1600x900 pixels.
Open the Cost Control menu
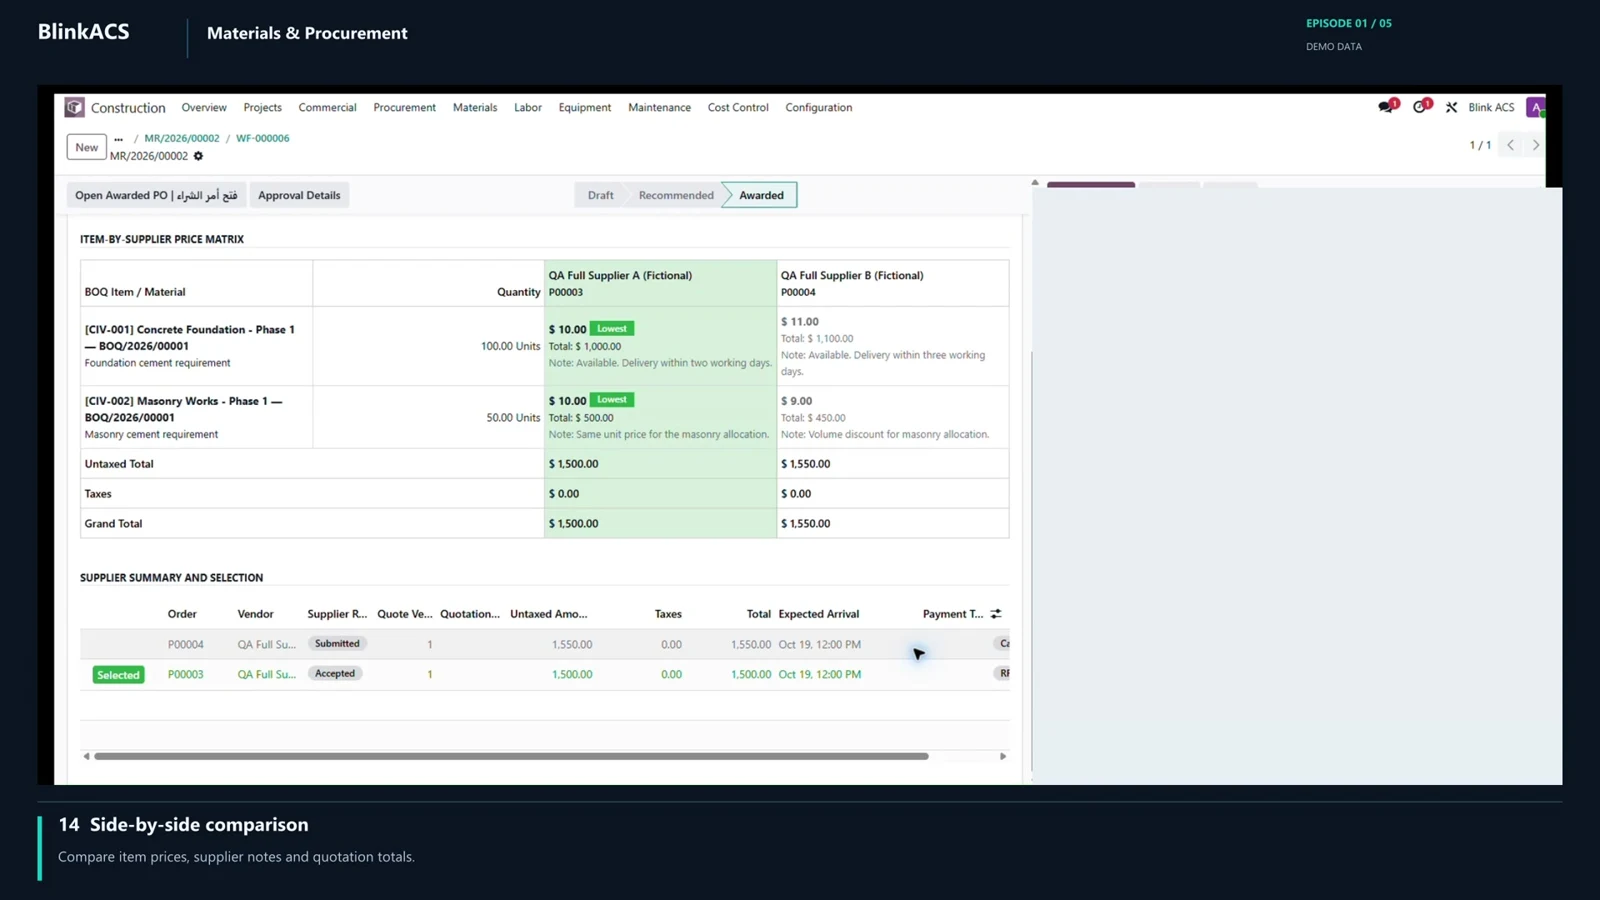(x=738, y=107)
